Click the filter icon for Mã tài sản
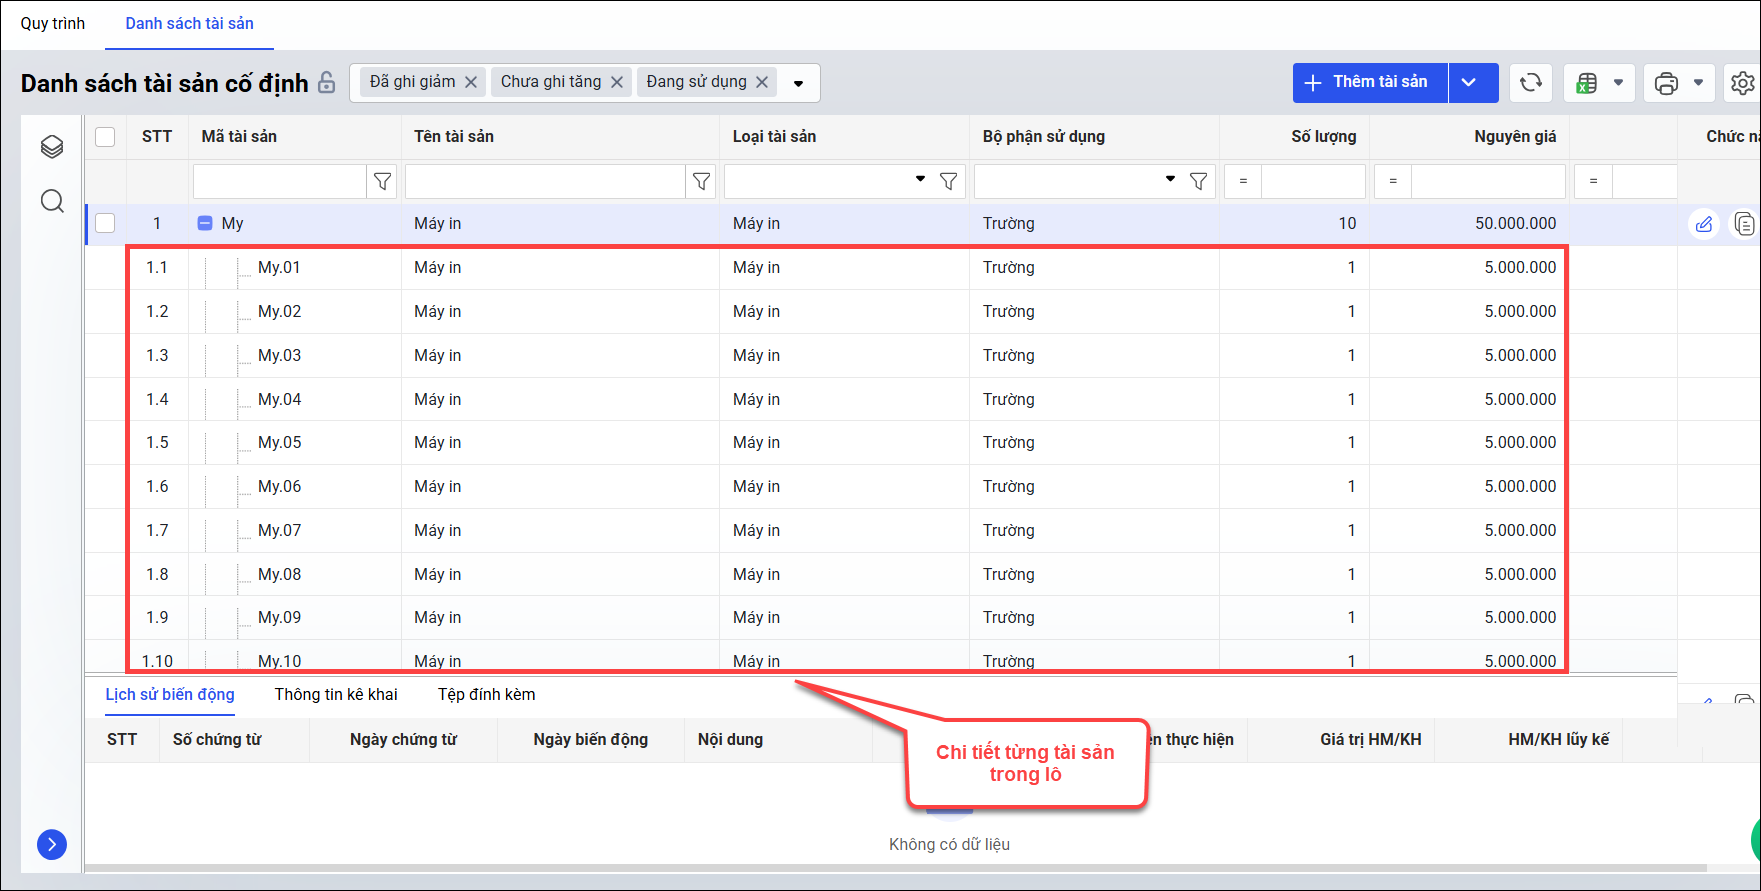 pos(382,181)
